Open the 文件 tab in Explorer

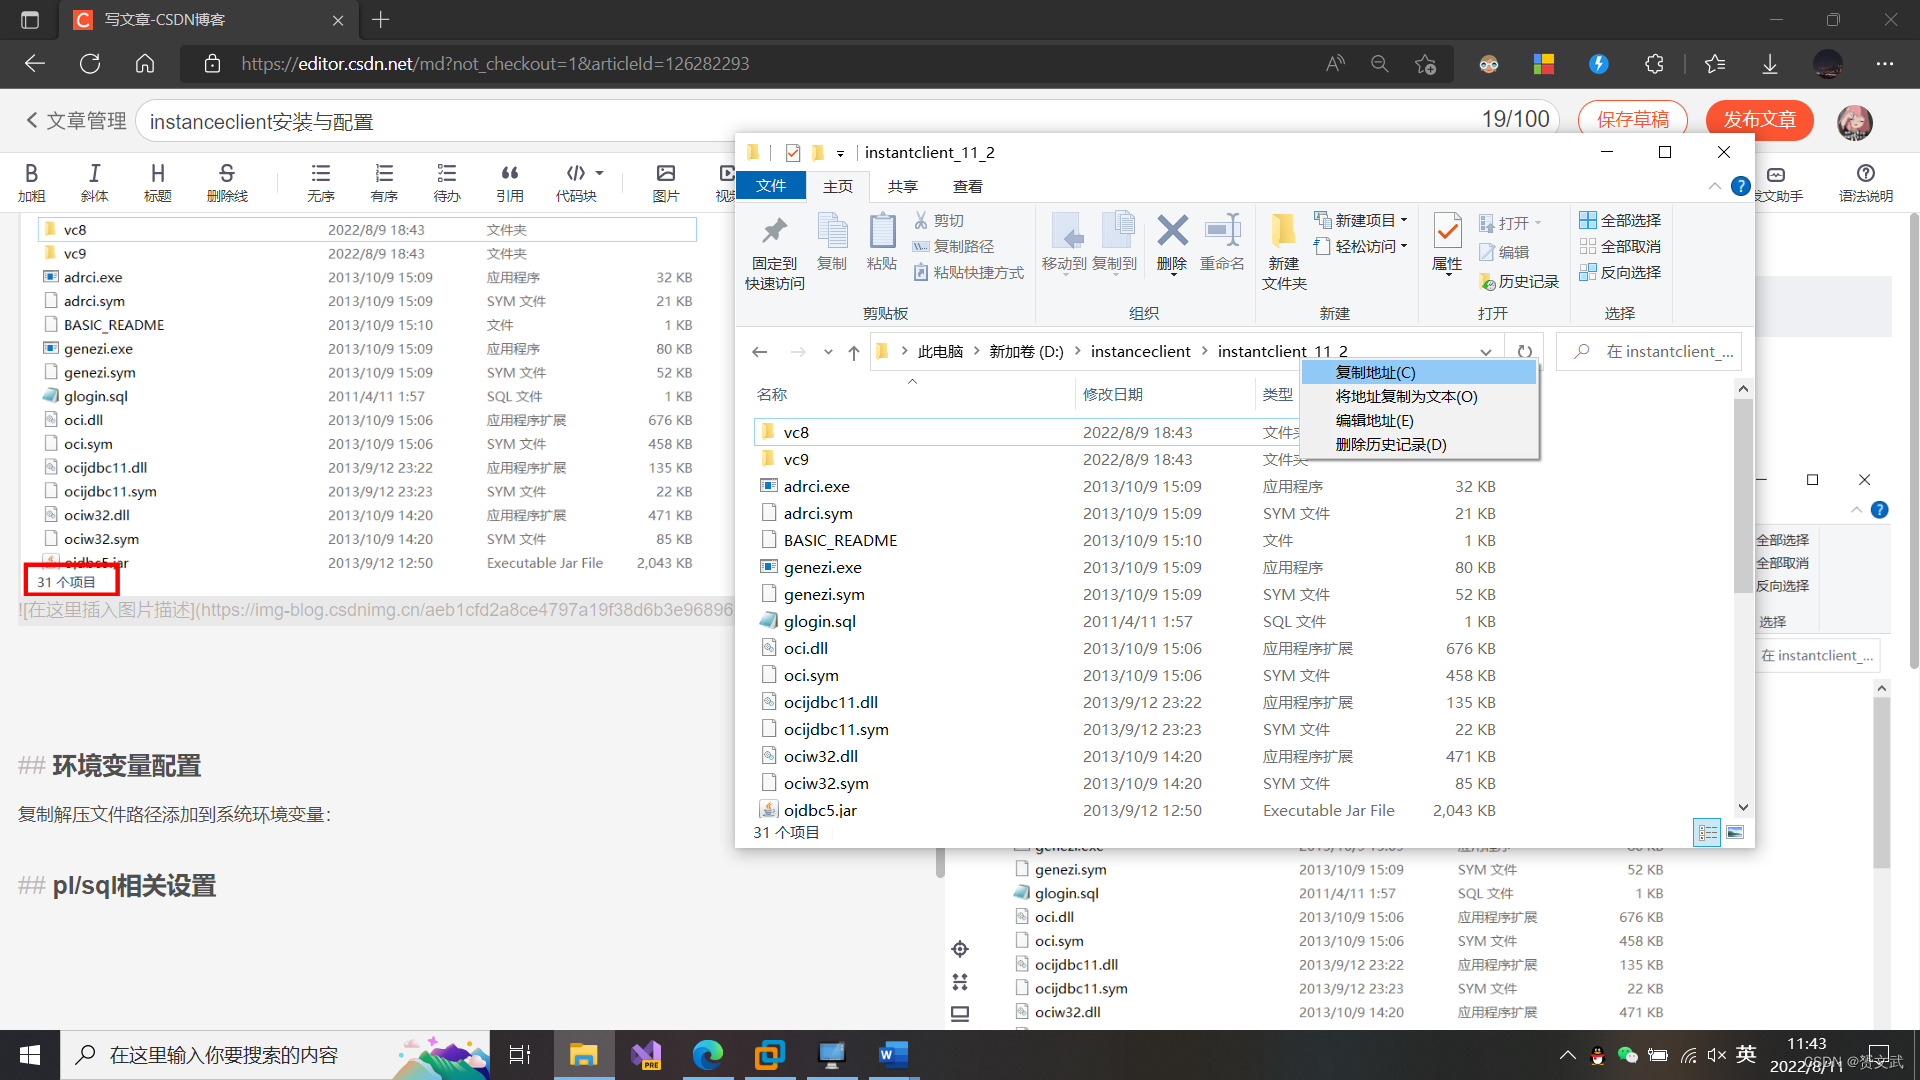tap(771, 186)
